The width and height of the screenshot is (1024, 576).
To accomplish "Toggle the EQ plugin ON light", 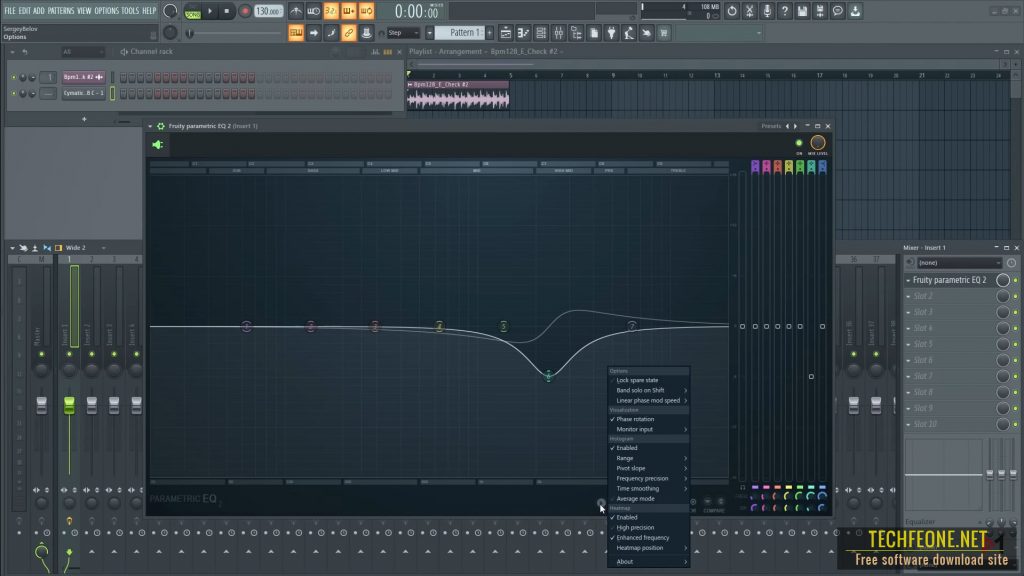I will pyautogui.click(x=799, y=143).
